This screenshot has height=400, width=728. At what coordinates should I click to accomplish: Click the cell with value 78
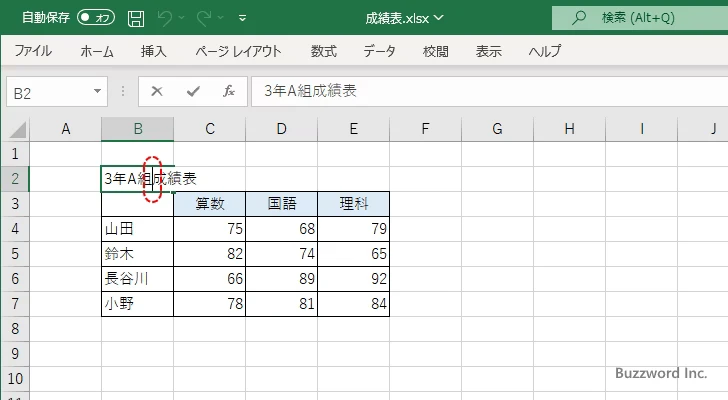[210, 304]
